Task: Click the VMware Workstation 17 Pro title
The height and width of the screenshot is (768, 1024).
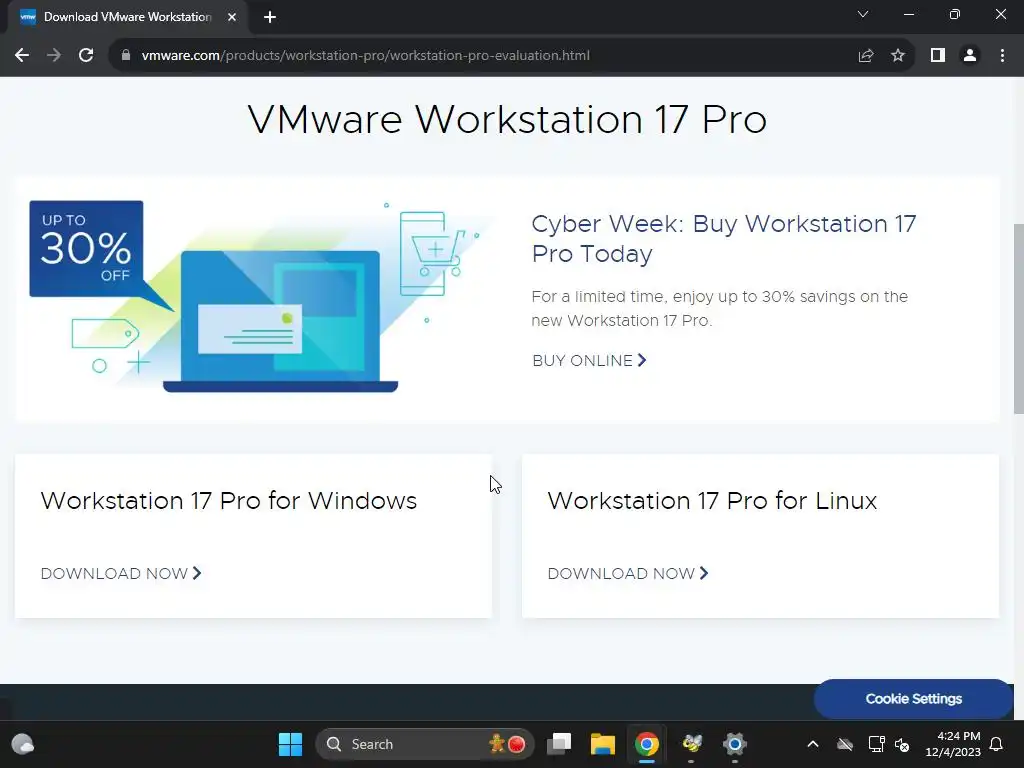Action: (507, 119)
